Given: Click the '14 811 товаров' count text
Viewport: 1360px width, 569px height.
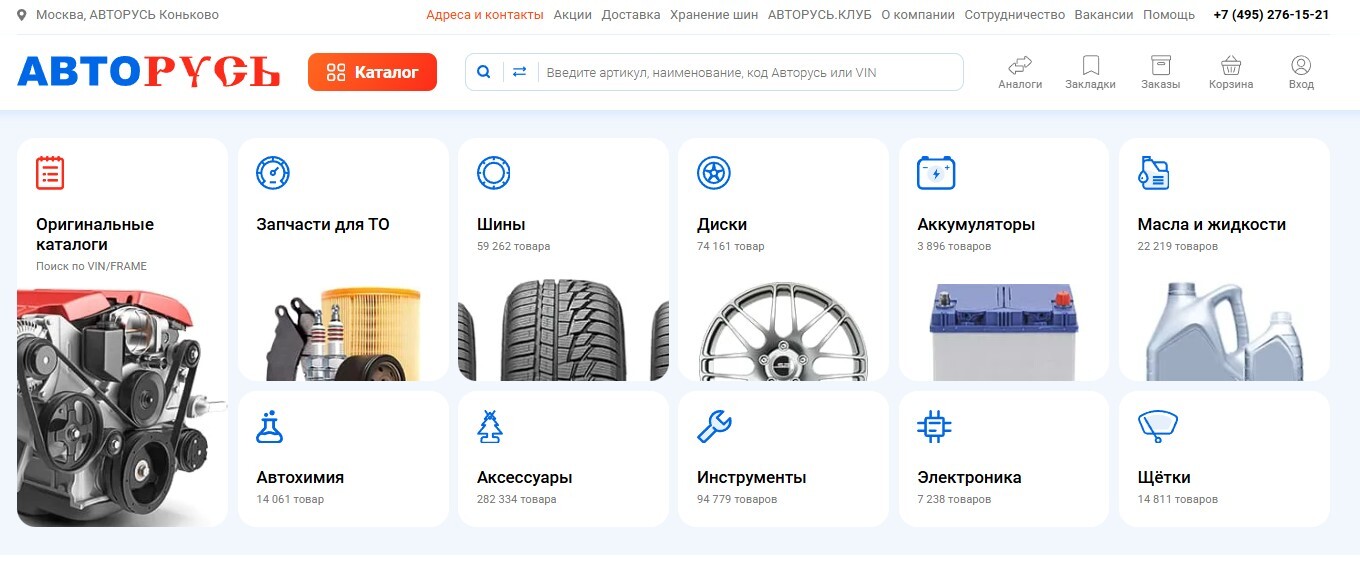Looking at the screenshot, I should point(1178,499).
